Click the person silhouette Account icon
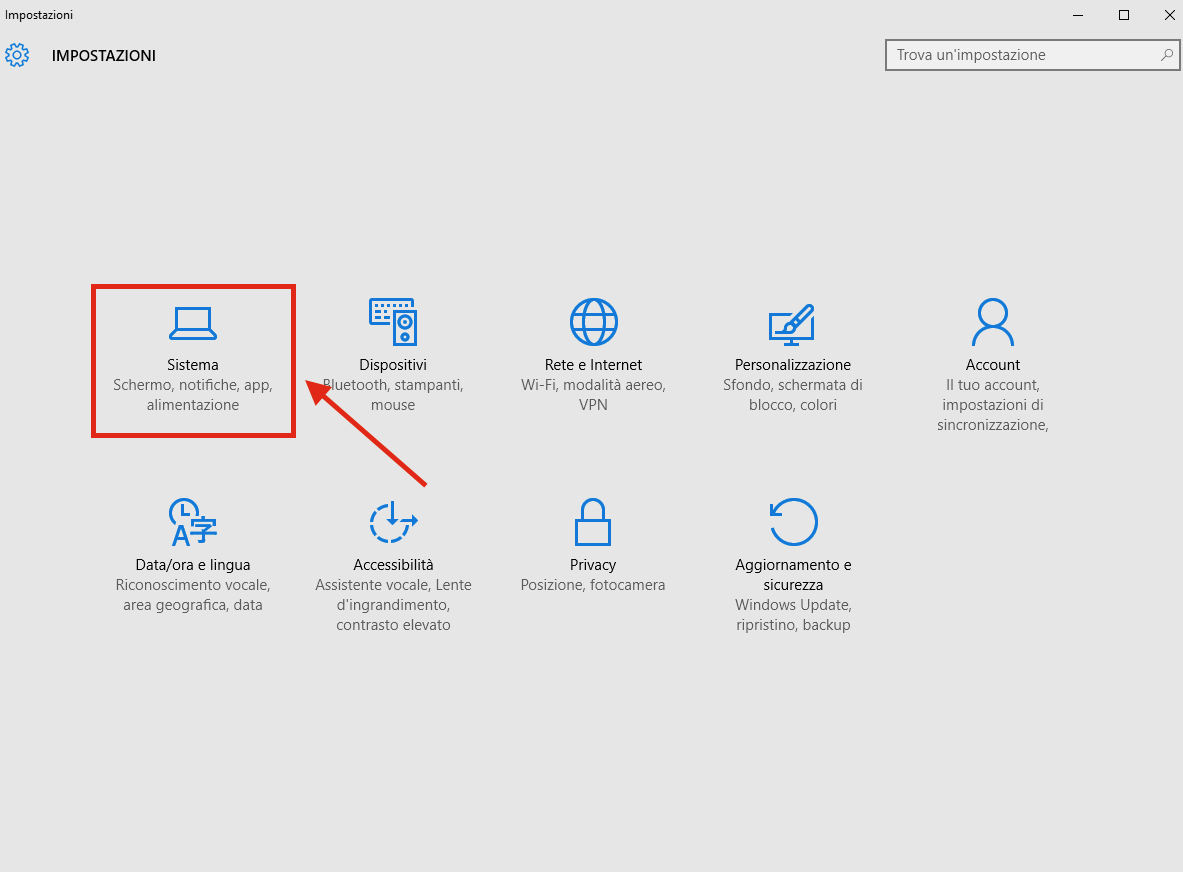This screenshot has height=872, width=1183. tap(993, 322)
